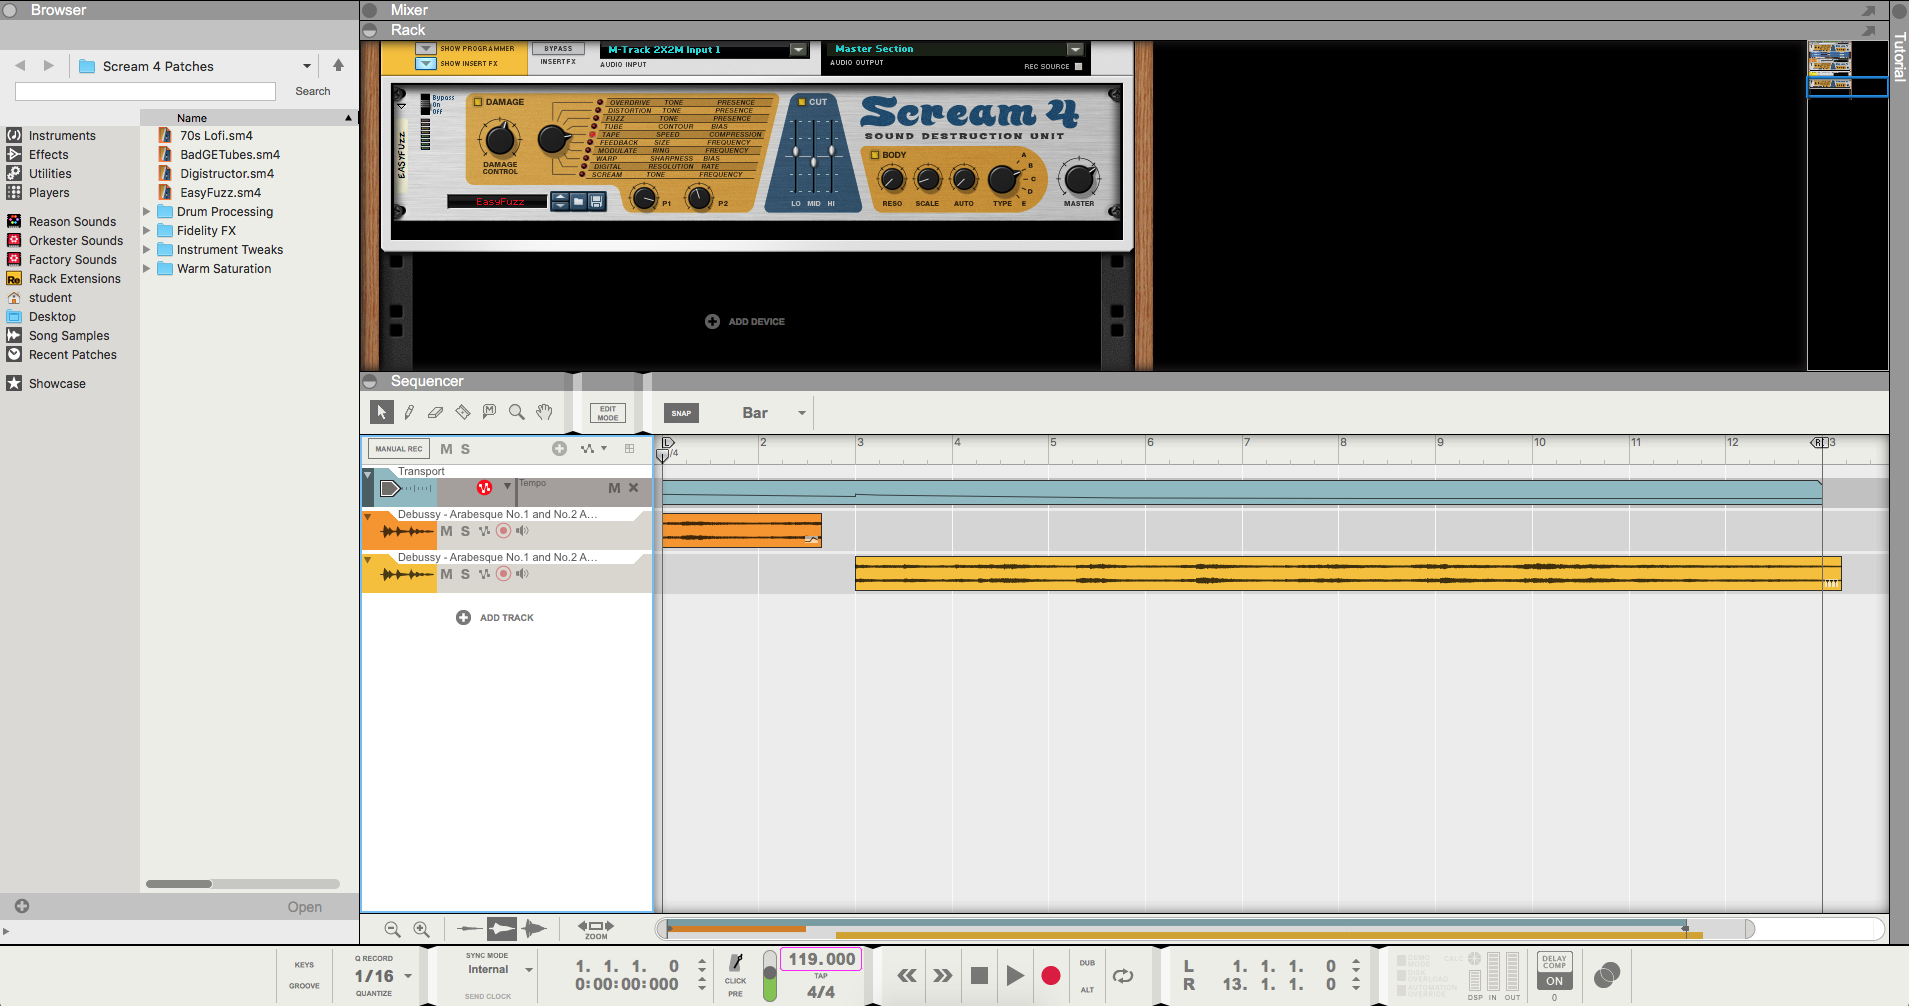Click the tempo automation icon on the Transport track
This screenshot has width=1909, height=1006.
[485, 488]
